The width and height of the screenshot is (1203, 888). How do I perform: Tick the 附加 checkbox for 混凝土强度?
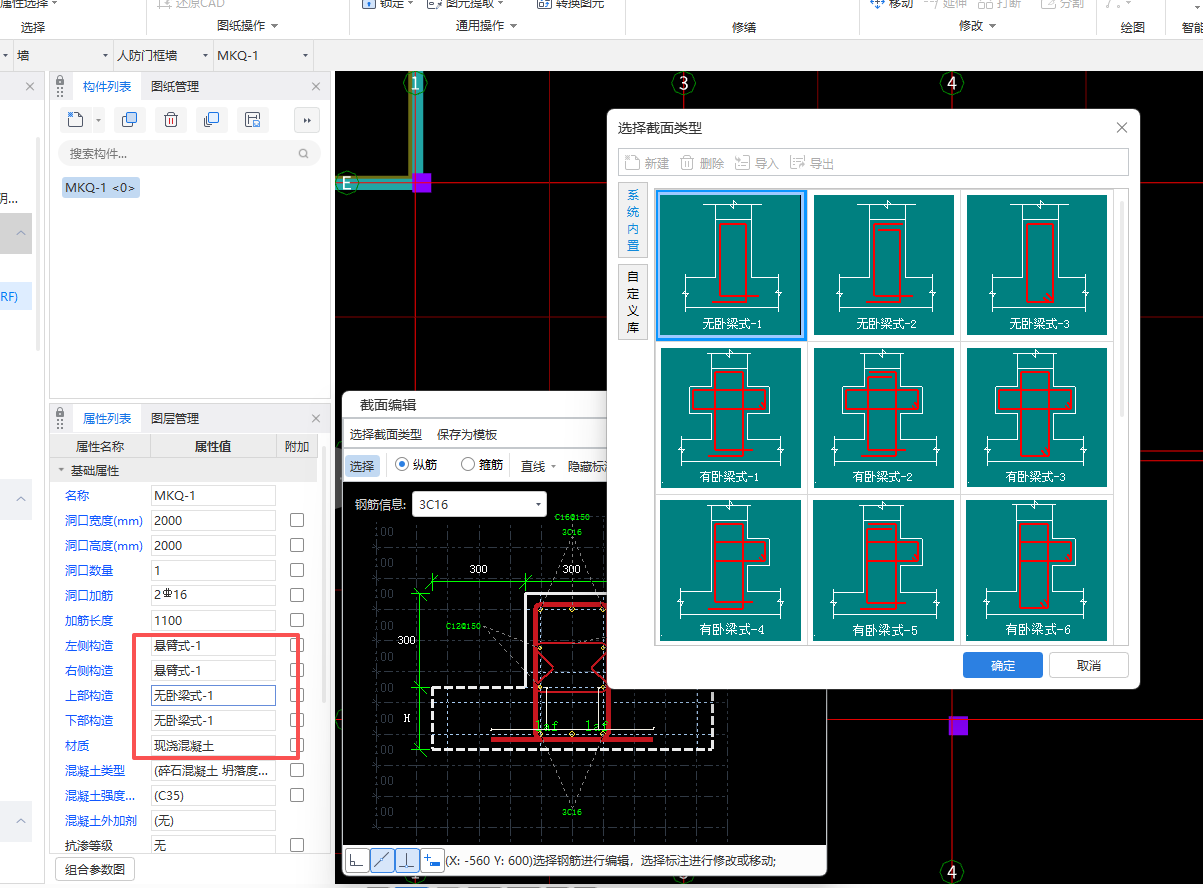[297, 795]
